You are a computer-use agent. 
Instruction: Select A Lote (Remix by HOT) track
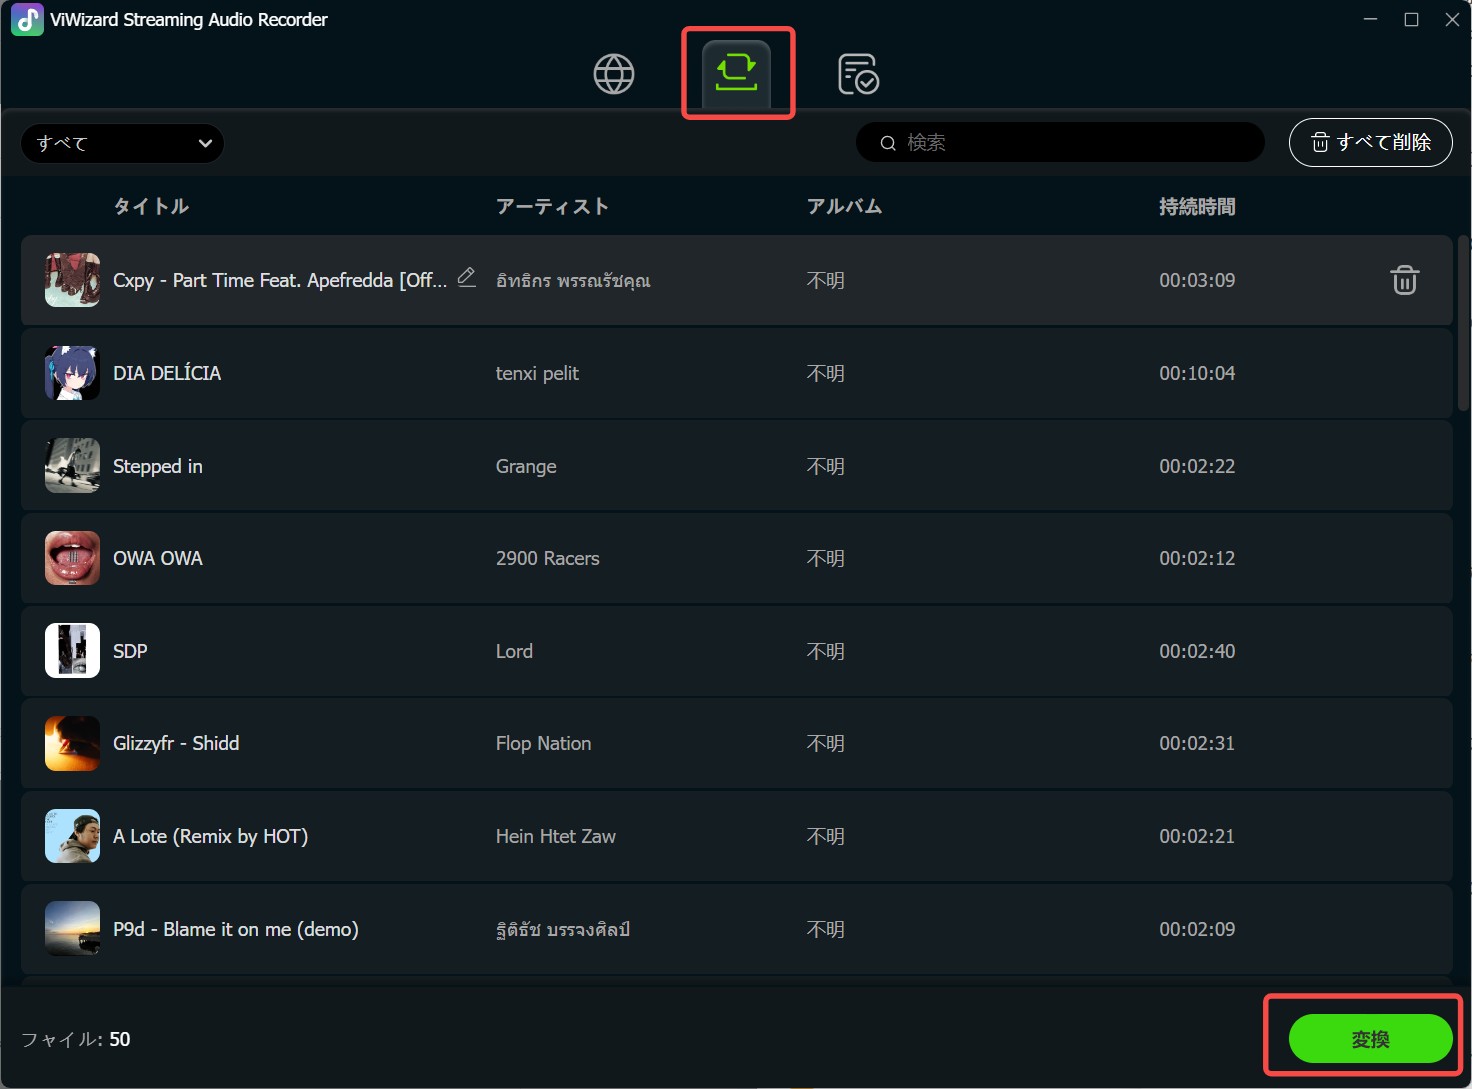(736, 836)
